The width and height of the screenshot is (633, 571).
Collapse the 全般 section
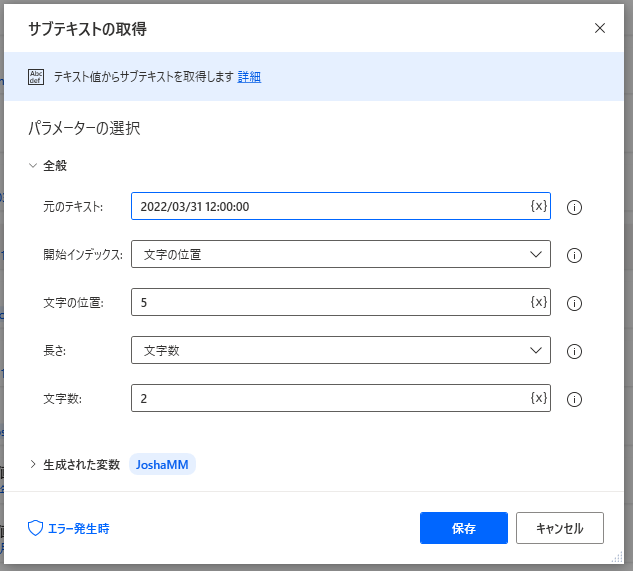(x=34, y=166)
